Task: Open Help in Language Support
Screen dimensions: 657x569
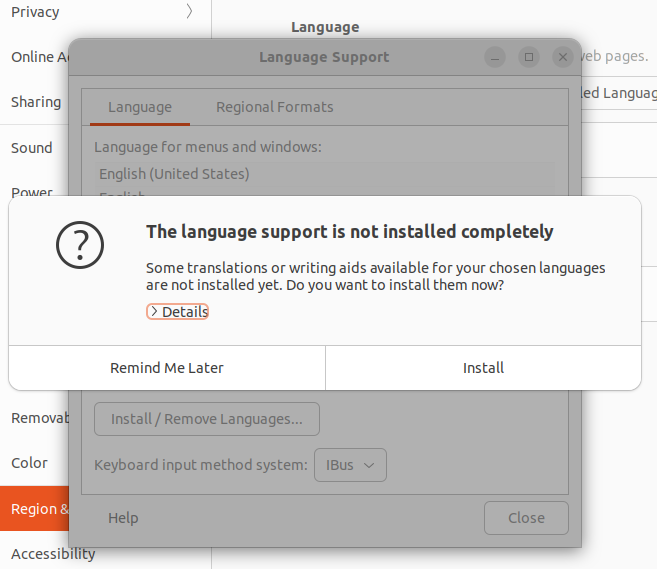Action: 123,518
